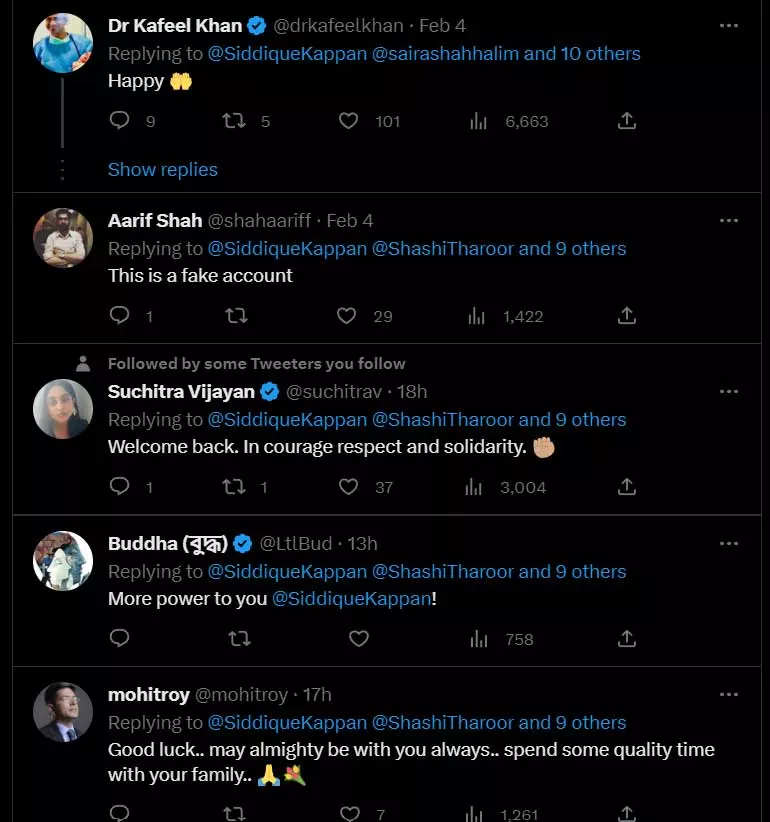The width and height of the screenshot is (770, 822).
Task: Open three-dot menu on Aarif Shah's tweet
Action: point(728,220)
